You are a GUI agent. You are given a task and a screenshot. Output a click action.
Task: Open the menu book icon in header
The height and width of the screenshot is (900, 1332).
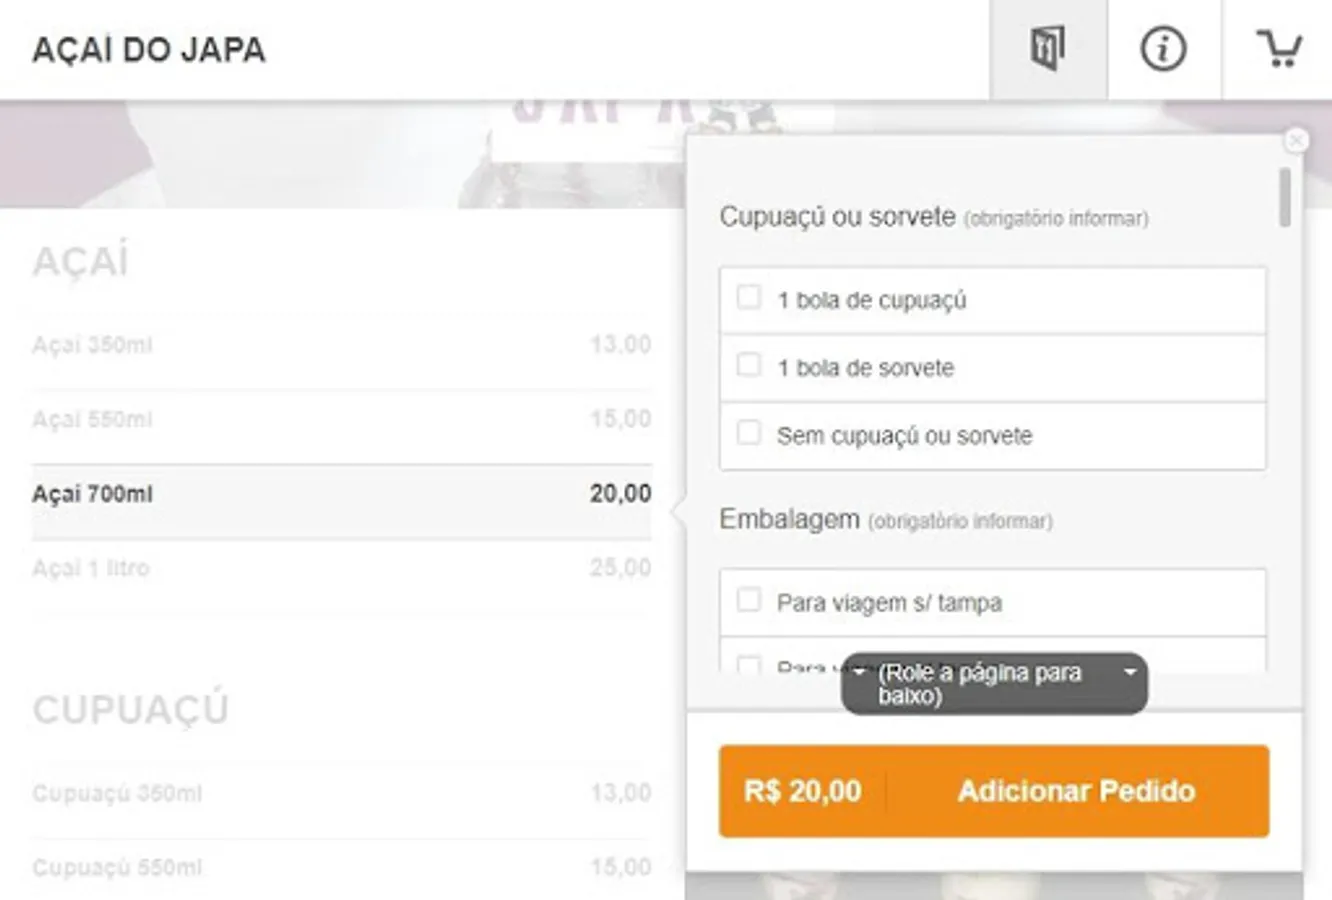click(x=1048, y=49)
